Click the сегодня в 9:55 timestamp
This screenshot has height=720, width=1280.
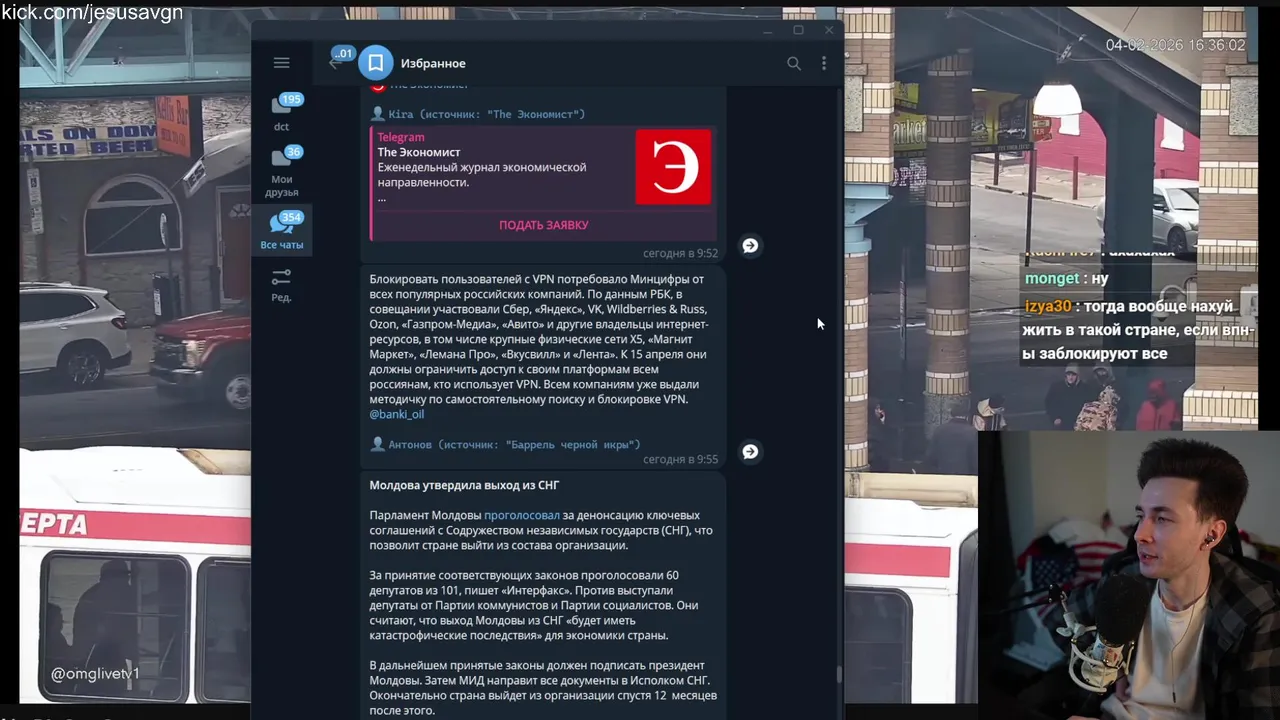(x=680, y=460)
